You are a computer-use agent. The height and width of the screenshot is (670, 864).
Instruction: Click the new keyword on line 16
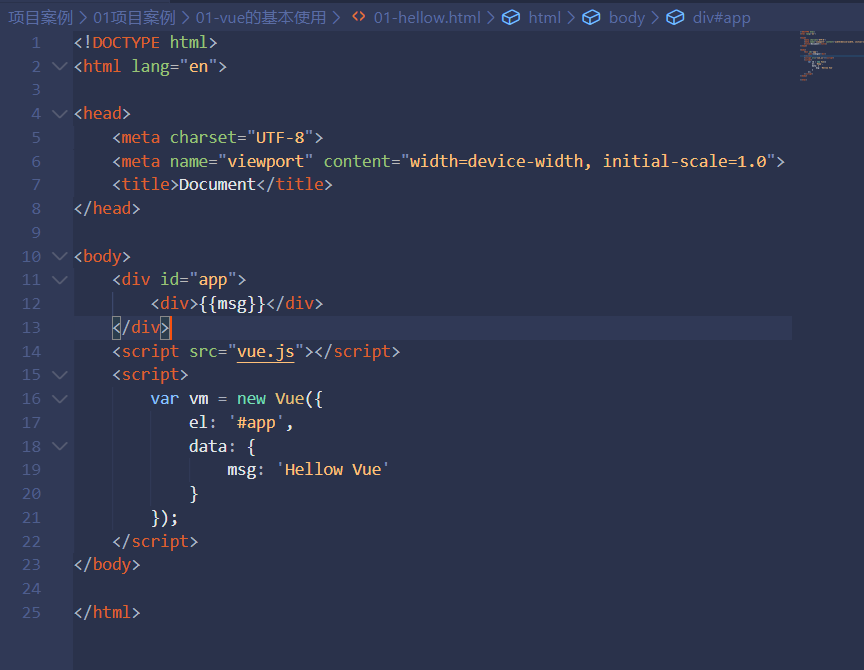point(251,398)
